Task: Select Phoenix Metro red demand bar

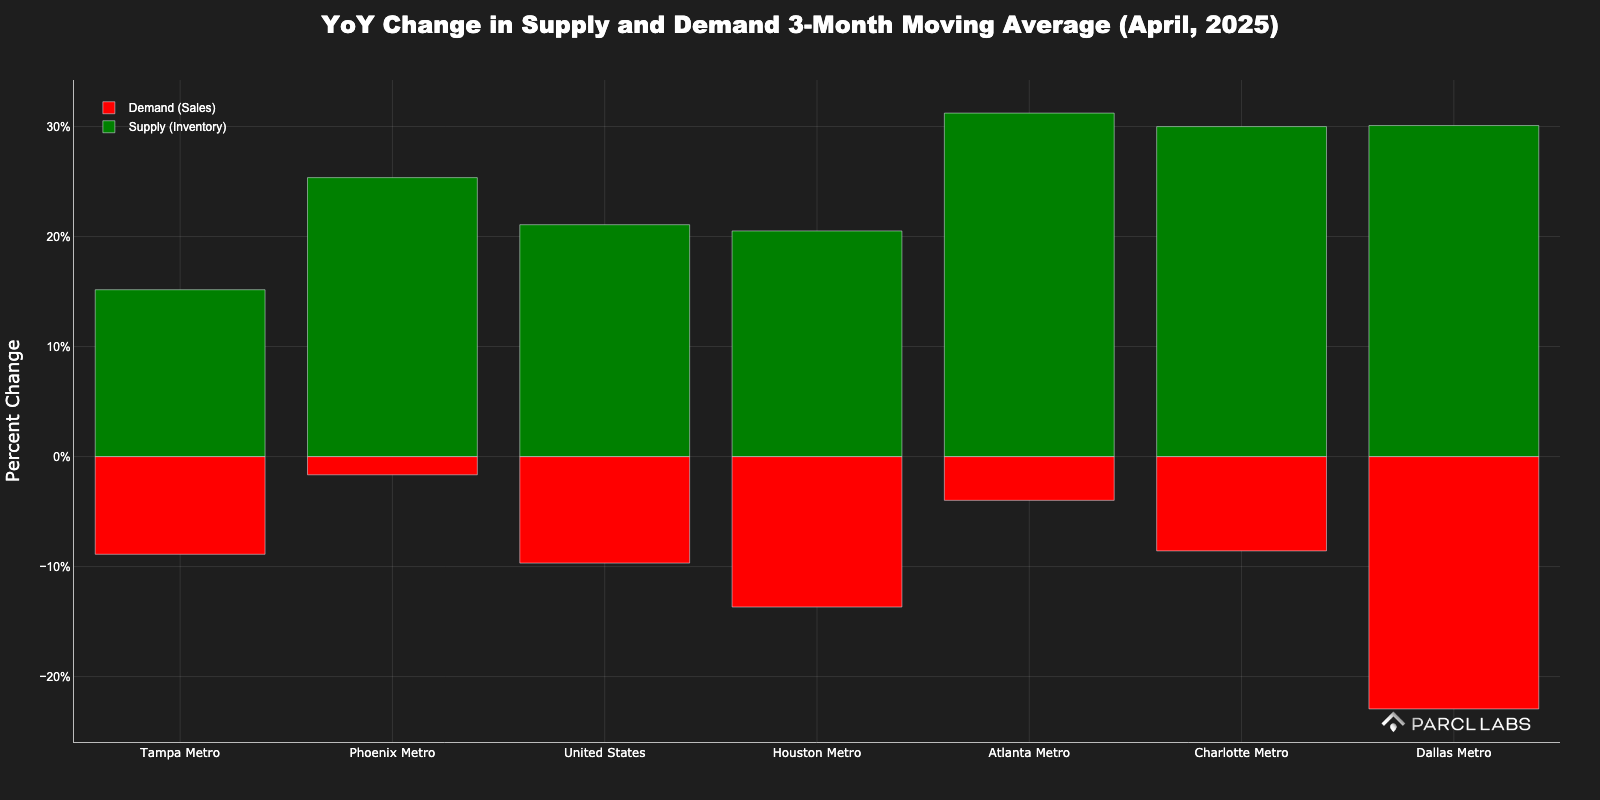Action: point(392,466)
